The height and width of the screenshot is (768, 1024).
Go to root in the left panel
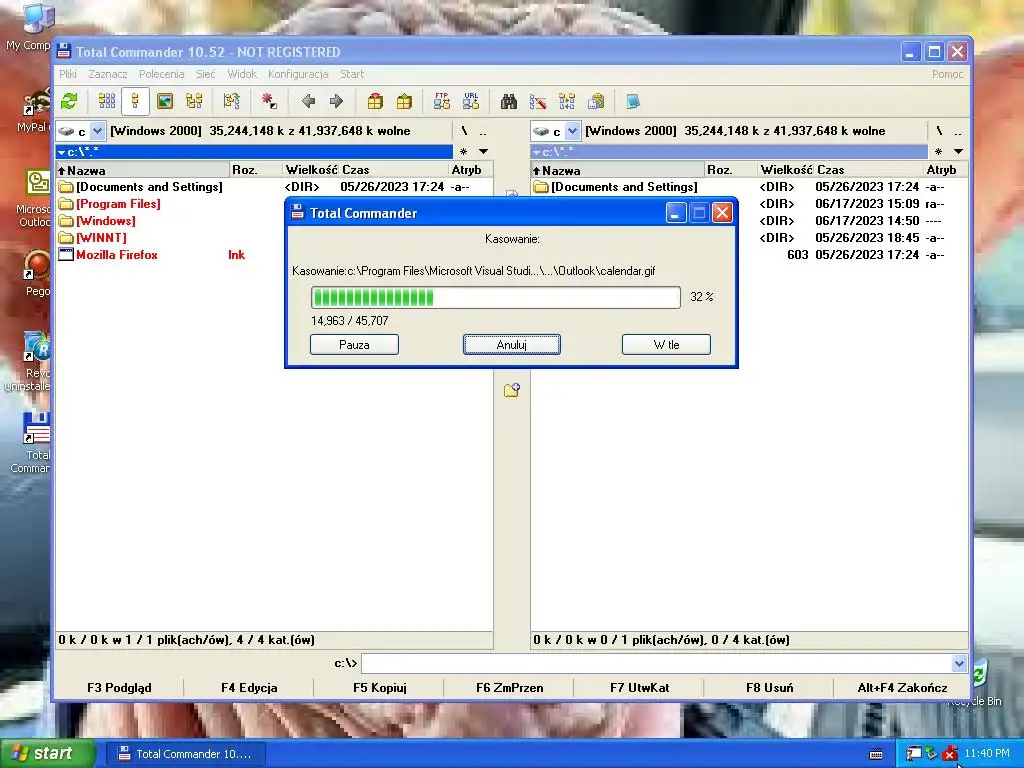pos(464,131)
